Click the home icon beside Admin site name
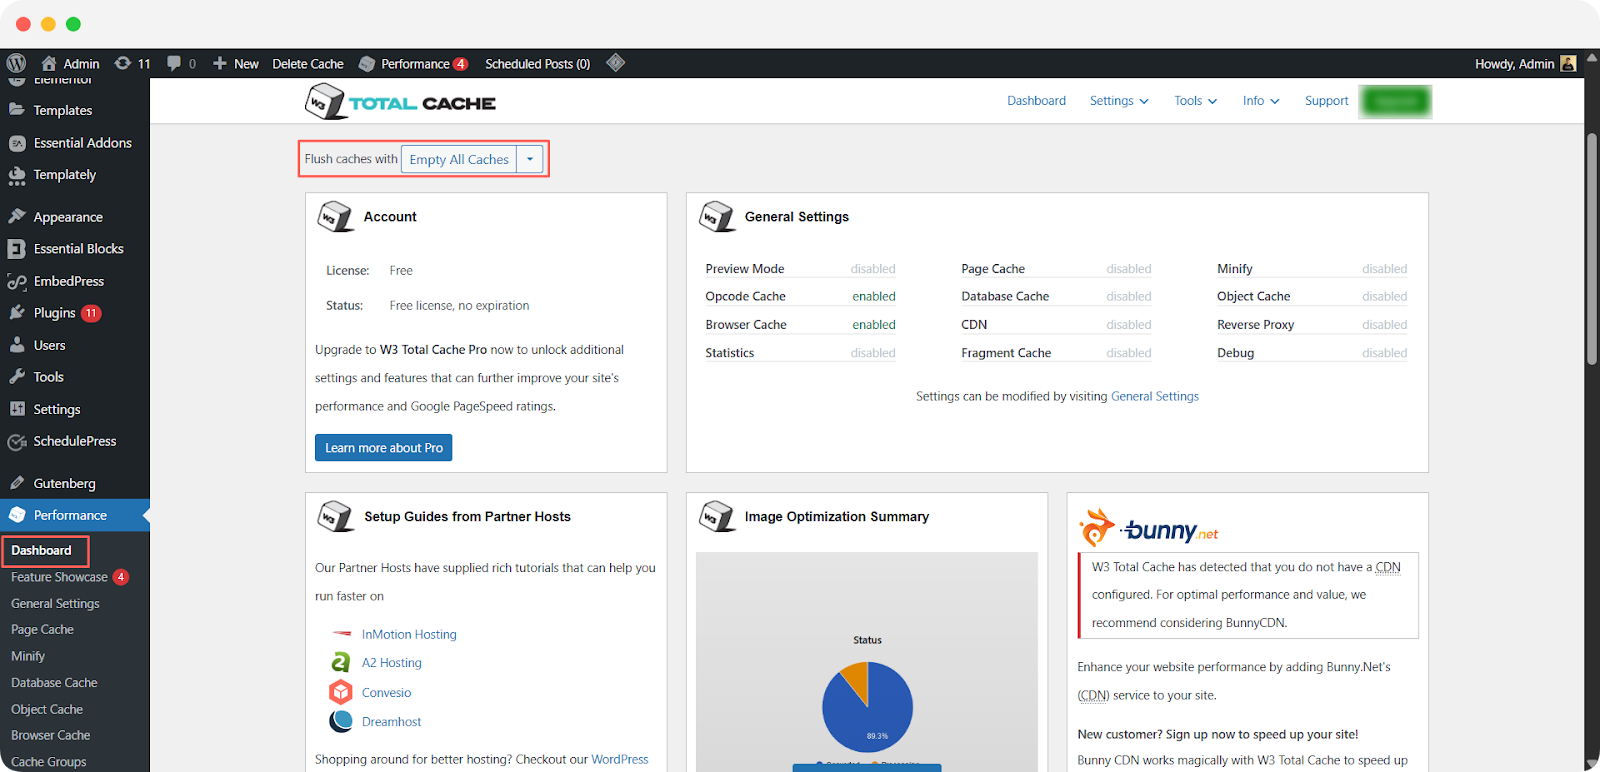Viewport: 1600px width, 772px height. pyautogui.click(x=48, y=63)
